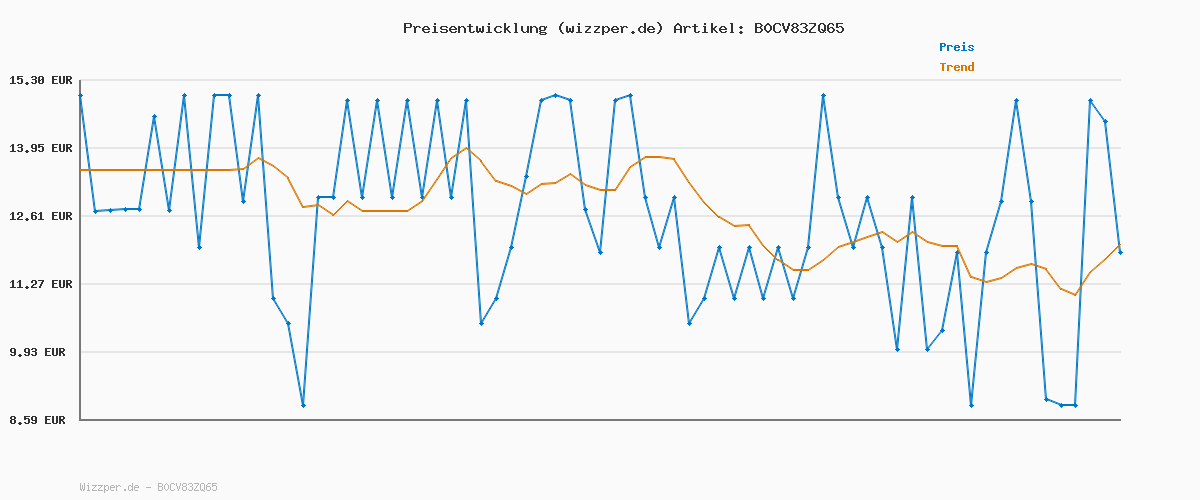
Task: Click the 13.95 EUR axis label
Action: [41, 148]
